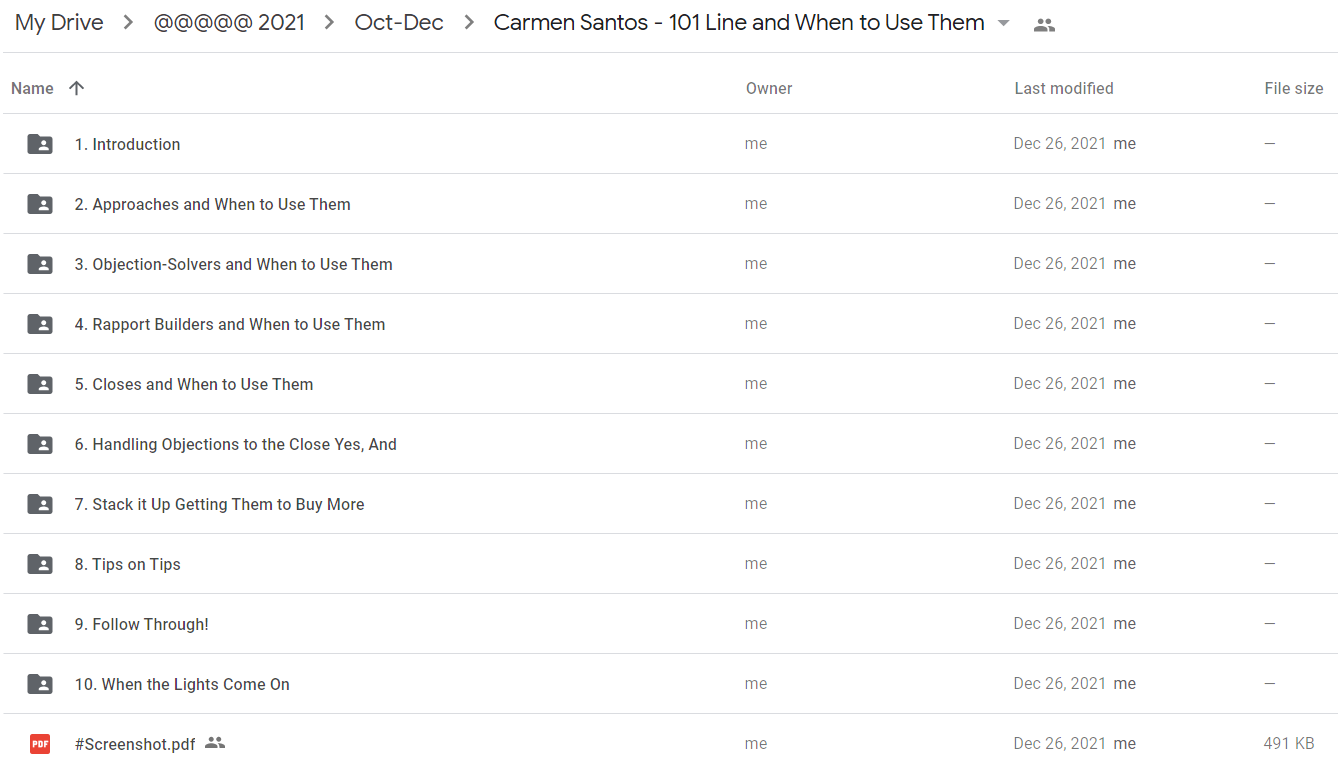Image resolution: width=1338 pixels, height=771 pixels.
Task: Open dropdown arrow after current folder title
Action: pos(1004,23)
